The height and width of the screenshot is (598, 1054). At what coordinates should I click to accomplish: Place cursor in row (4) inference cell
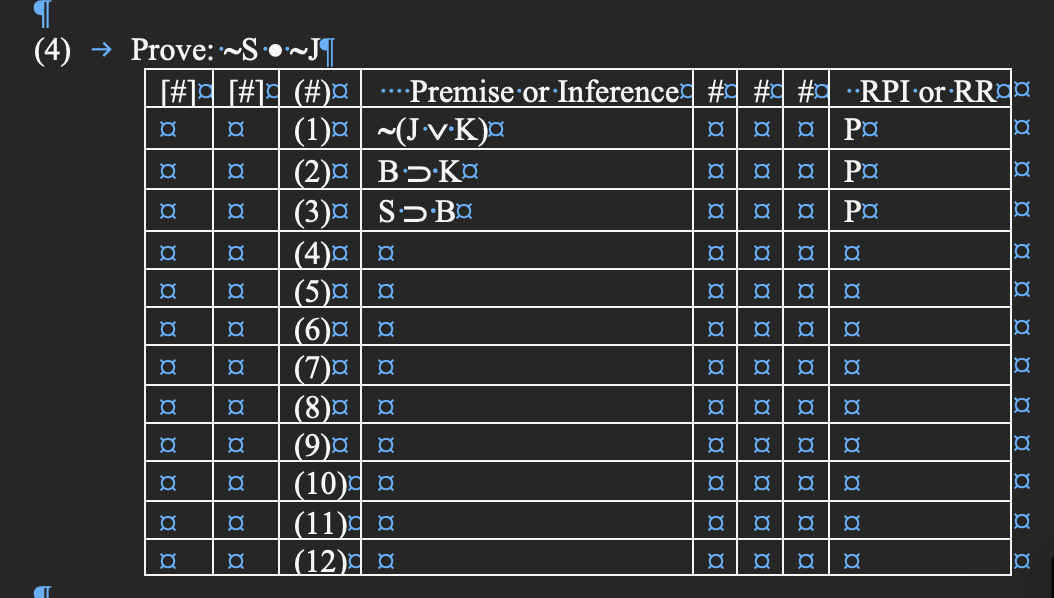coord(527,251)
